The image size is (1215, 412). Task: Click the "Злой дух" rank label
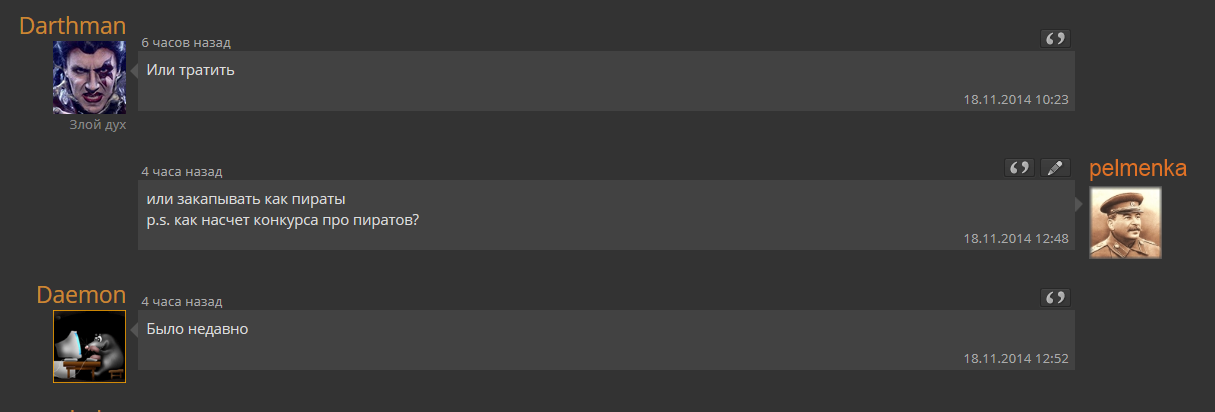pyautogui.click(x=98, y=125)
